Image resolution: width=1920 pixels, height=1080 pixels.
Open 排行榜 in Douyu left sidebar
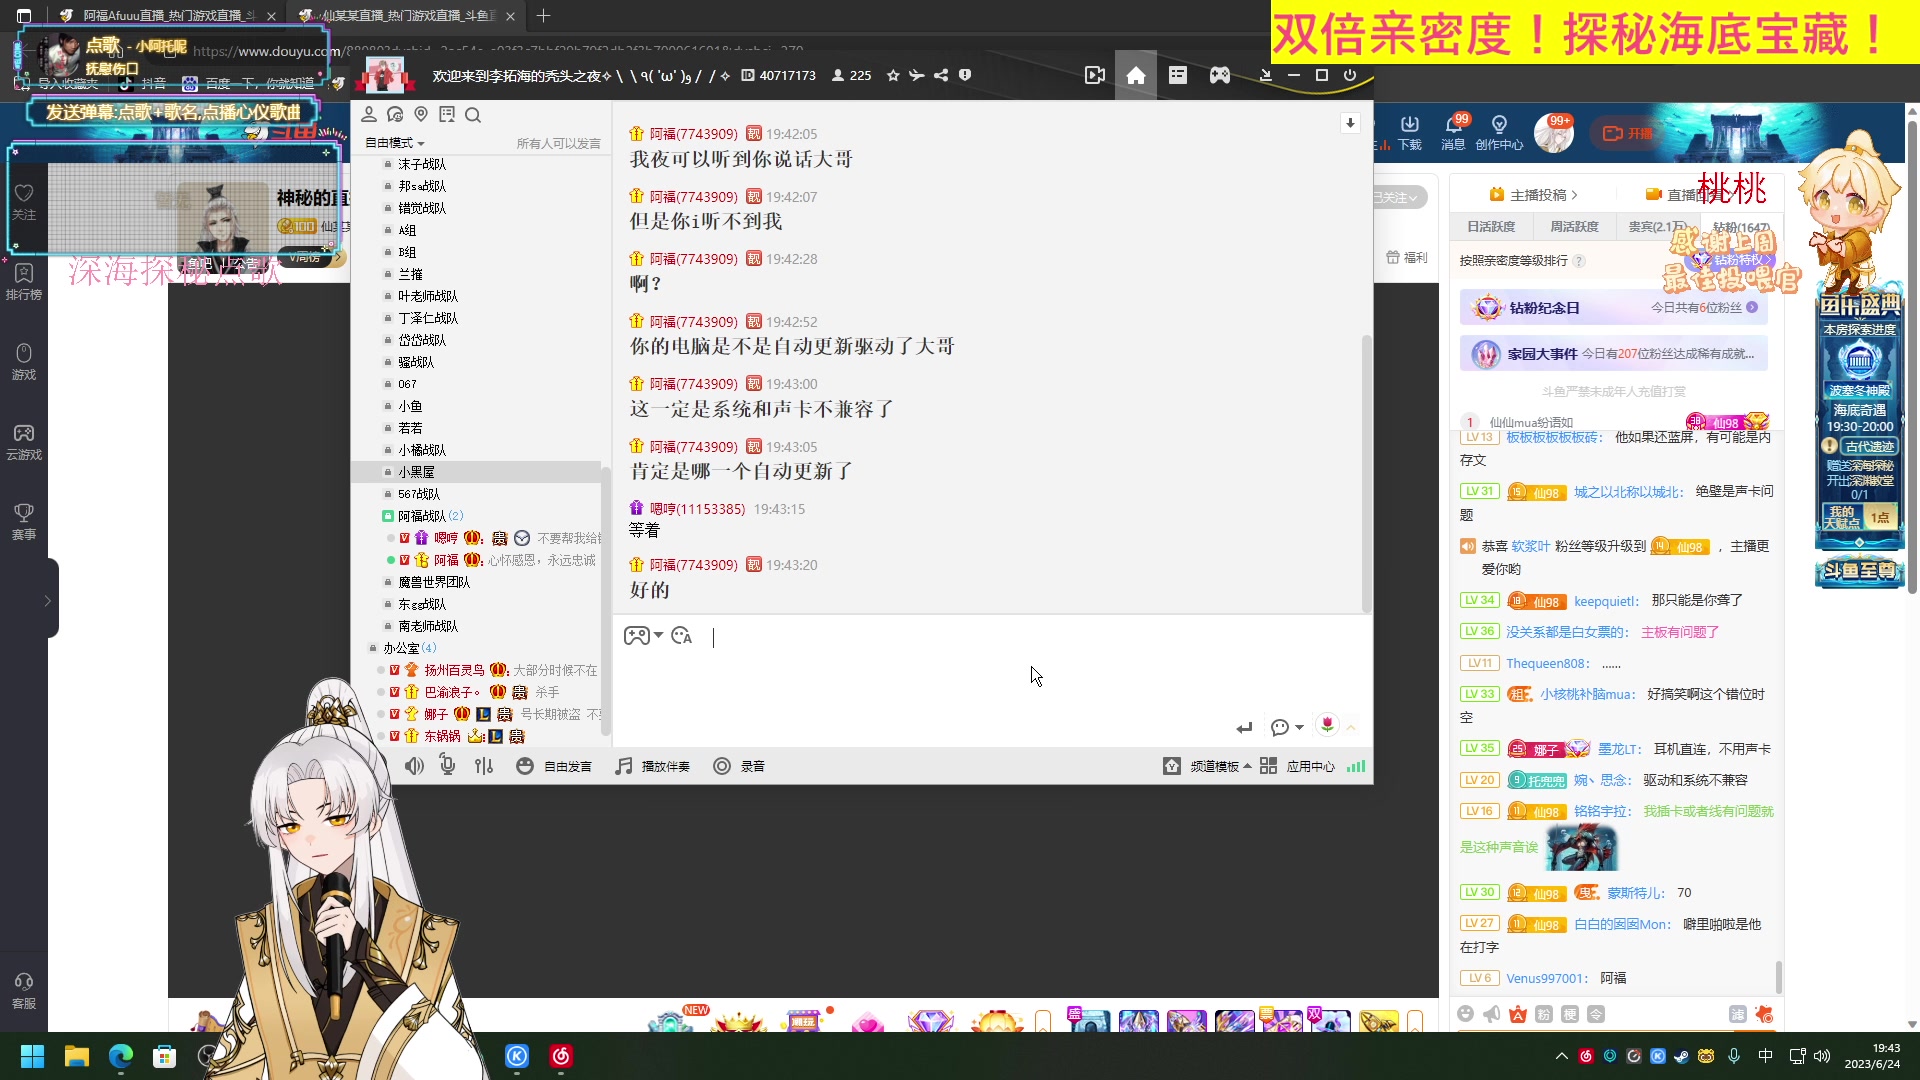coord(24,282)
